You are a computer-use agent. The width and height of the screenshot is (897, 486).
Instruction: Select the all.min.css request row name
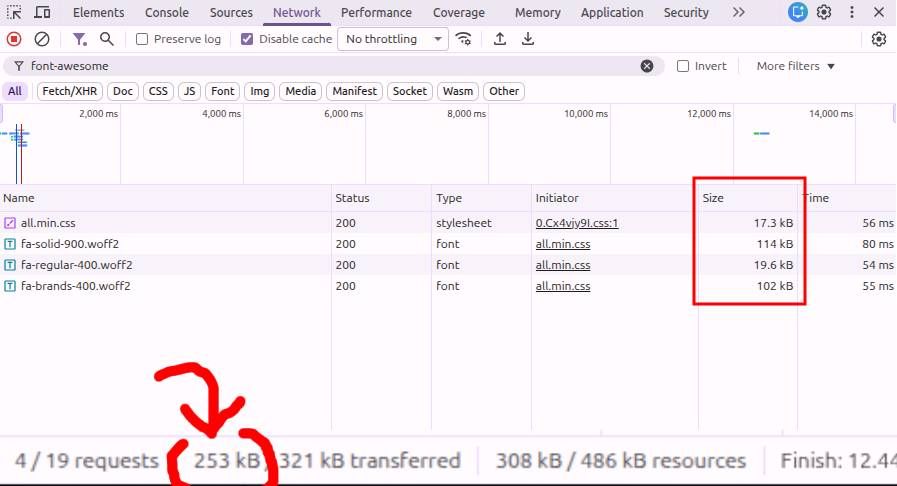point(48,223)
